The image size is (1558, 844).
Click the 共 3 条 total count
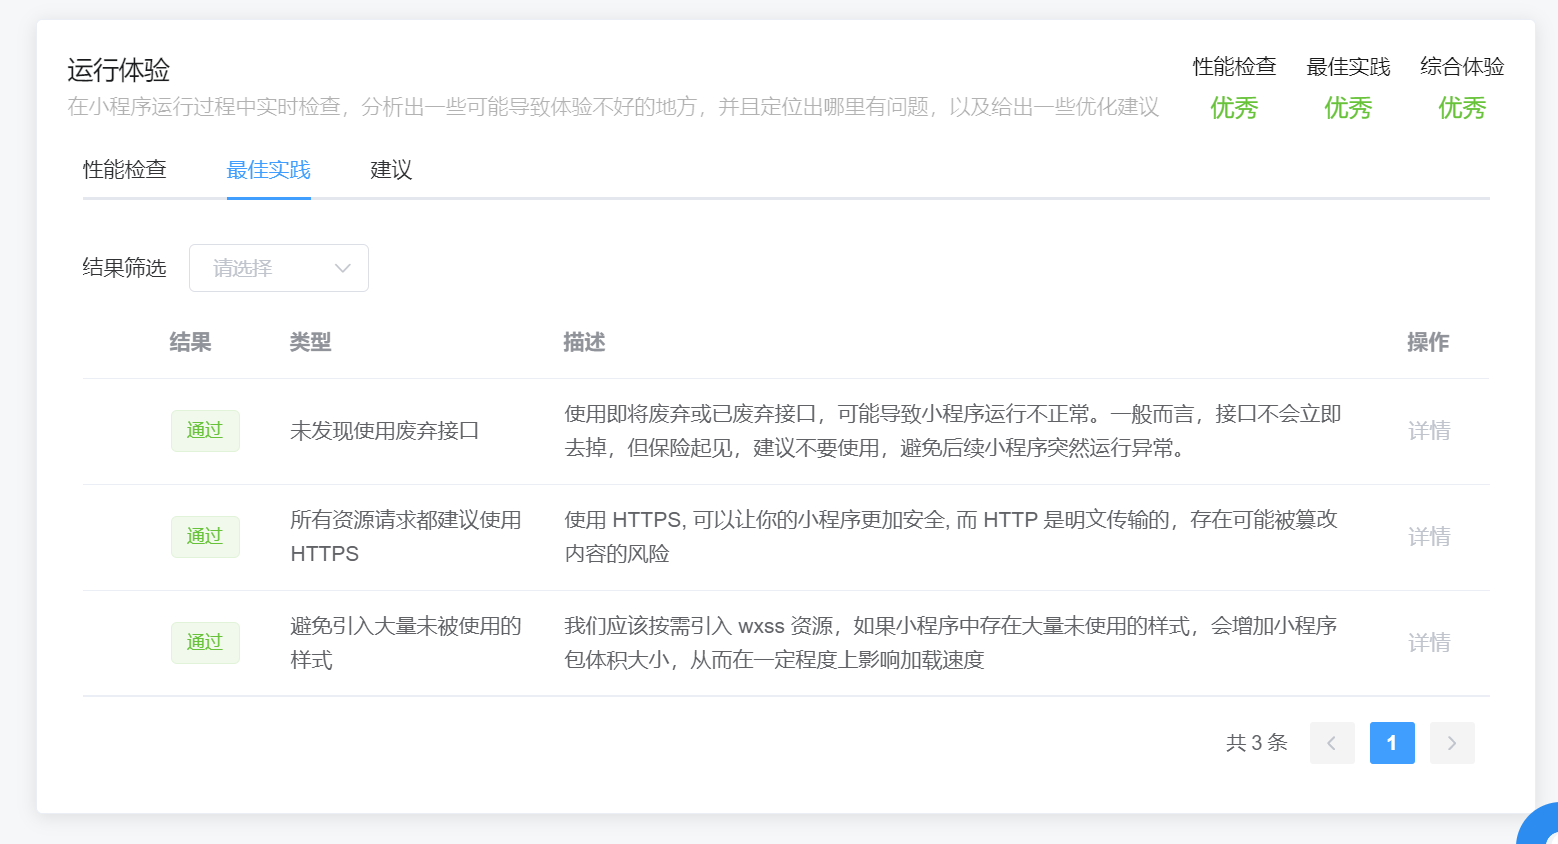(x=1257, y=743)
